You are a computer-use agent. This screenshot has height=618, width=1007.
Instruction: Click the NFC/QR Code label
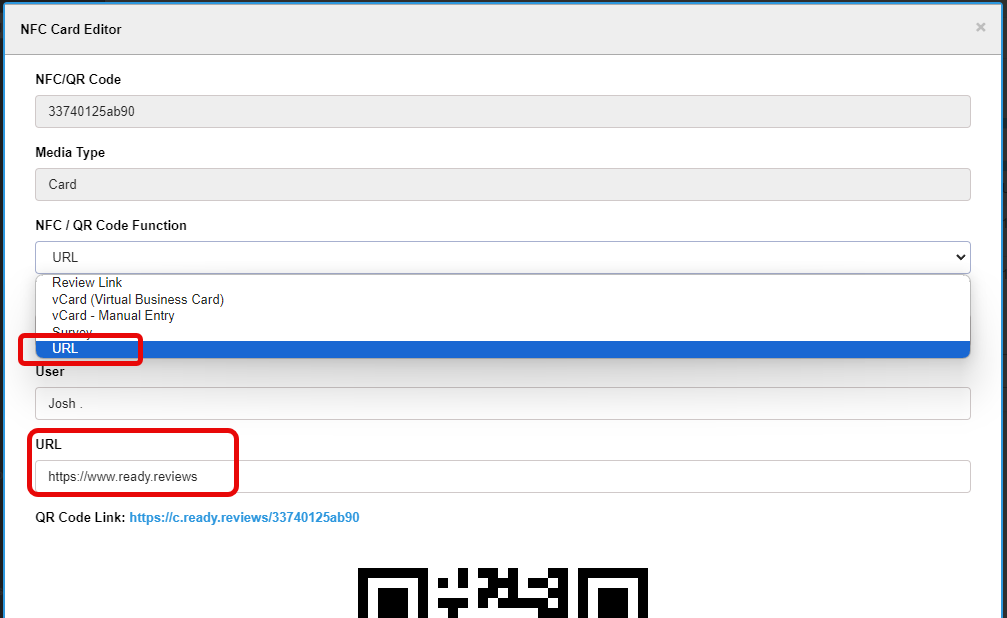pyautogui.click(x=78, y=80)
